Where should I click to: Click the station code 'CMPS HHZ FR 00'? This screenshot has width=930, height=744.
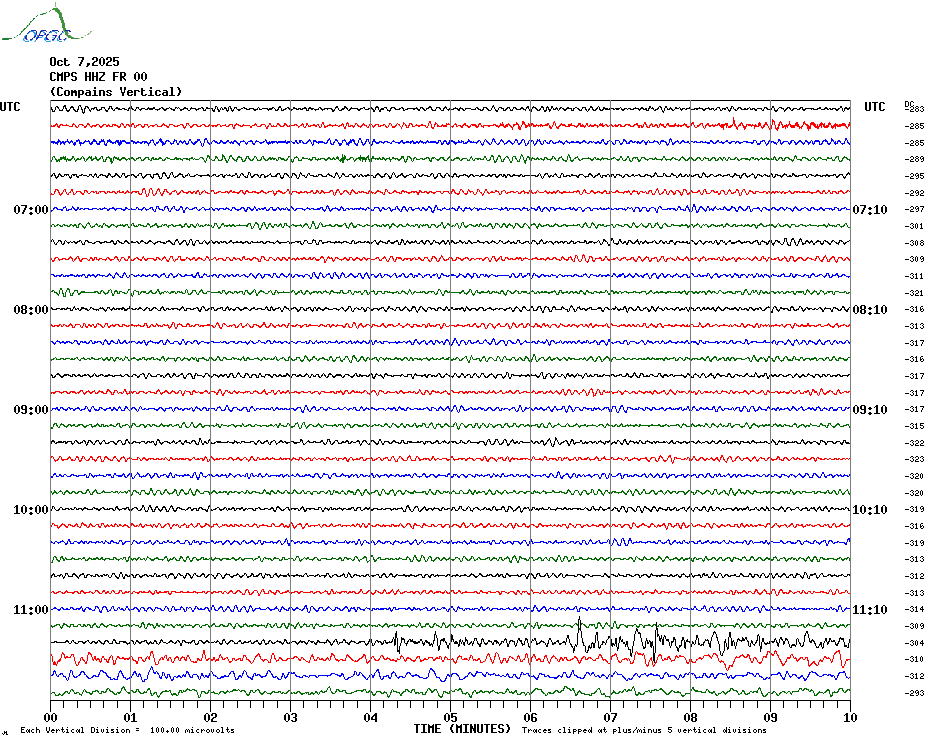tap(98, 77)
